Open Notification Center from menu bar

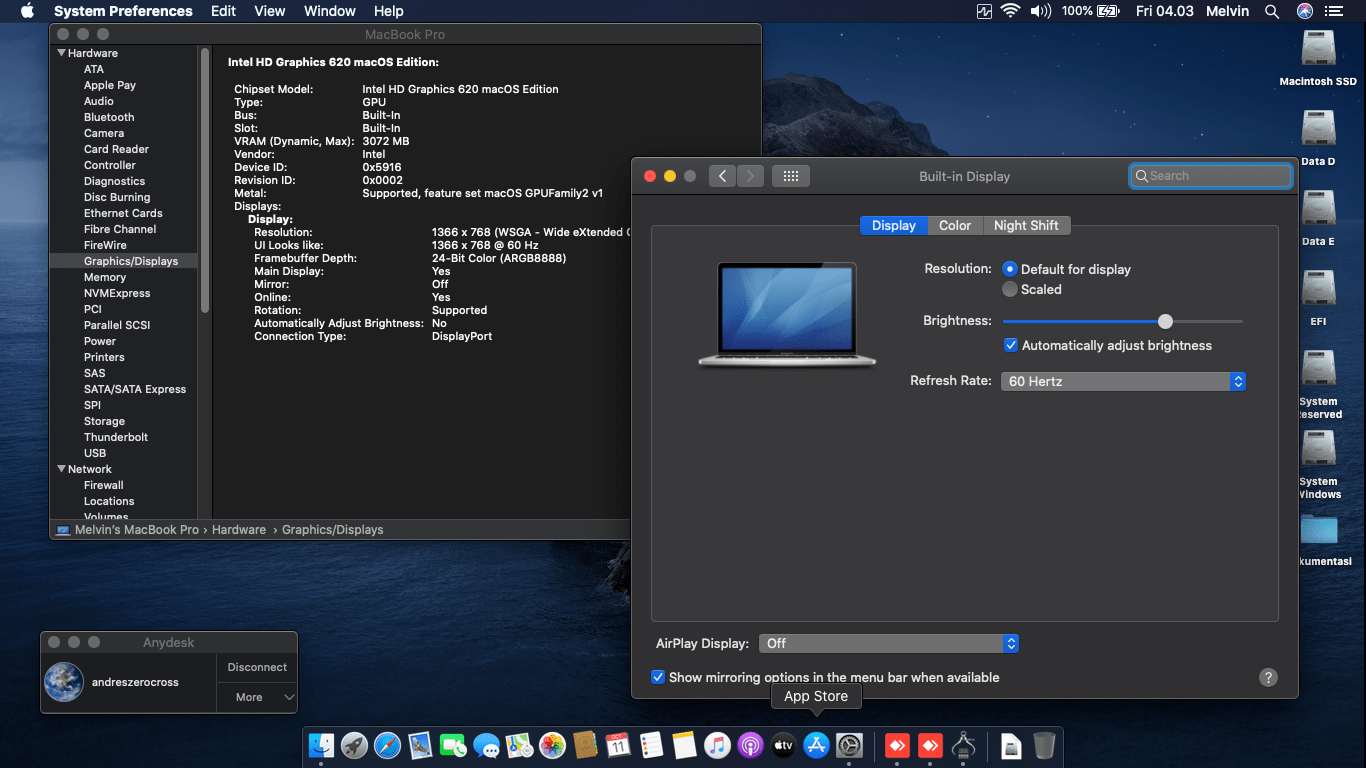click(1335, 11)
